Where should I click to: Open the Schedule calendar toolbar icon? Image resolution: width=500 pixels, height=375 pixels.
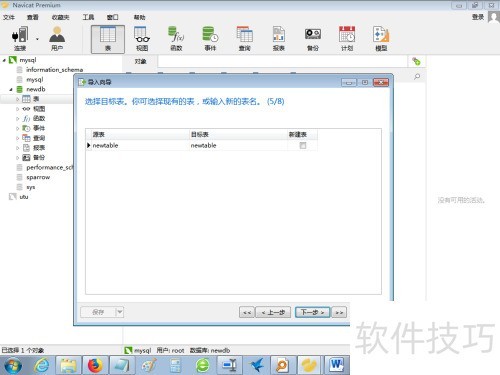pyautogui.click(x=347, y=39)
